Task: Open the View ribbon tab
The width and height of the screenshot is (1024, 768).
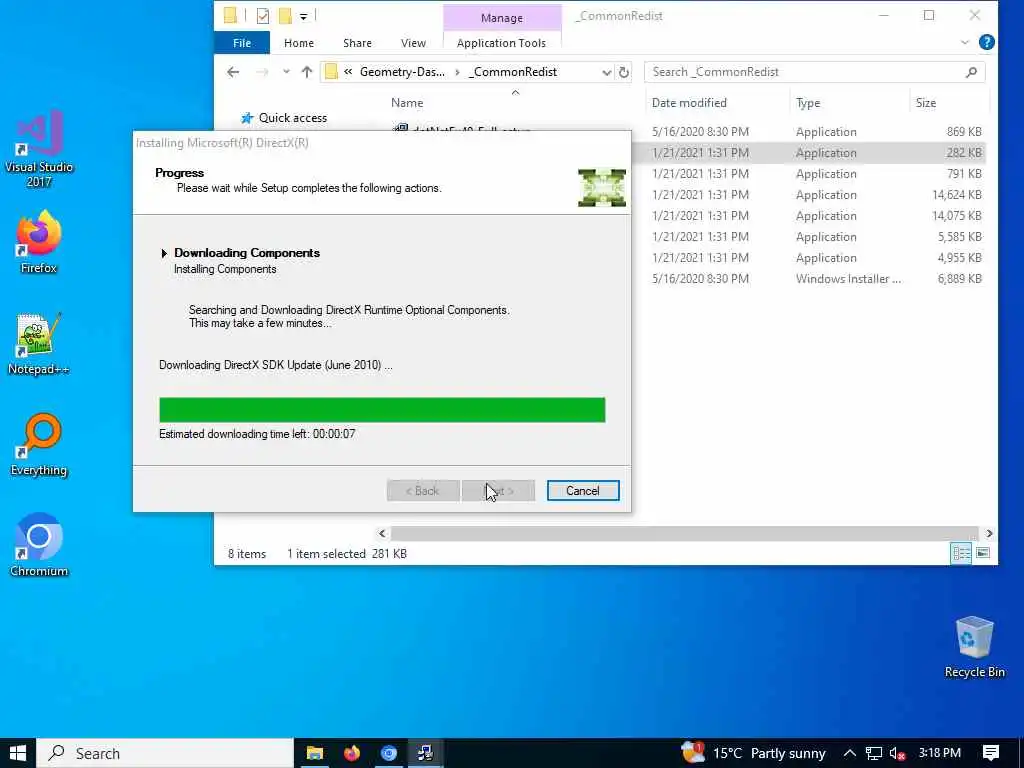Action: tap(413, 42)
